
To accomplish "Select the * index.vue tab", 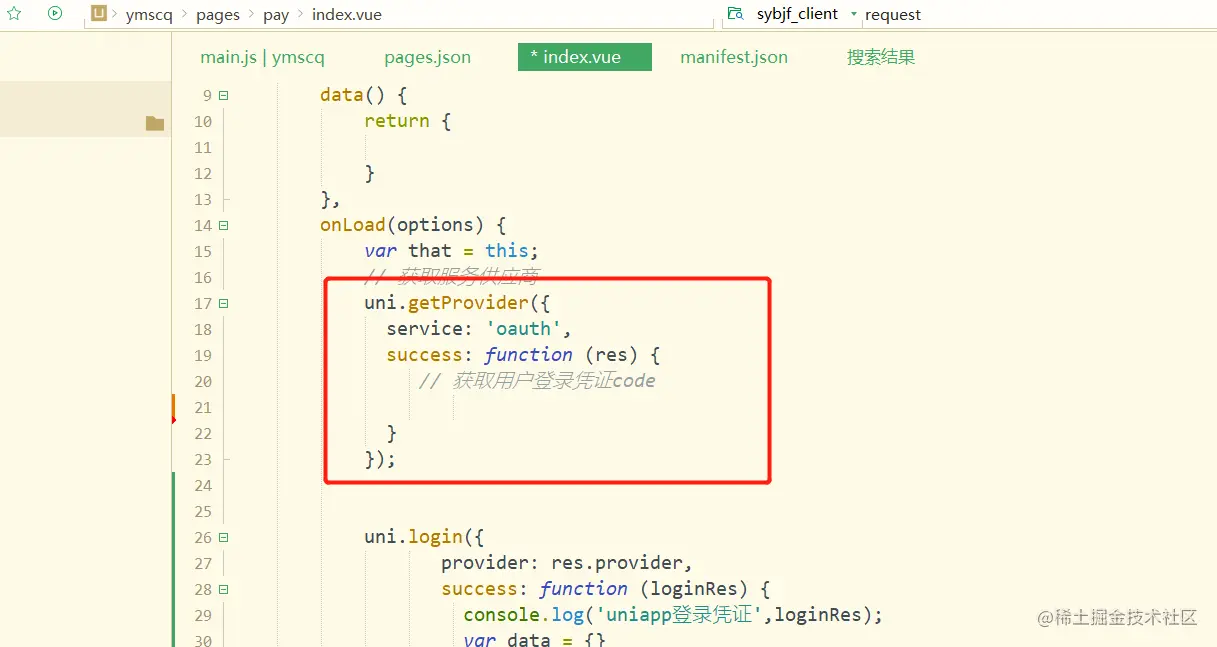I will [585, 57].
